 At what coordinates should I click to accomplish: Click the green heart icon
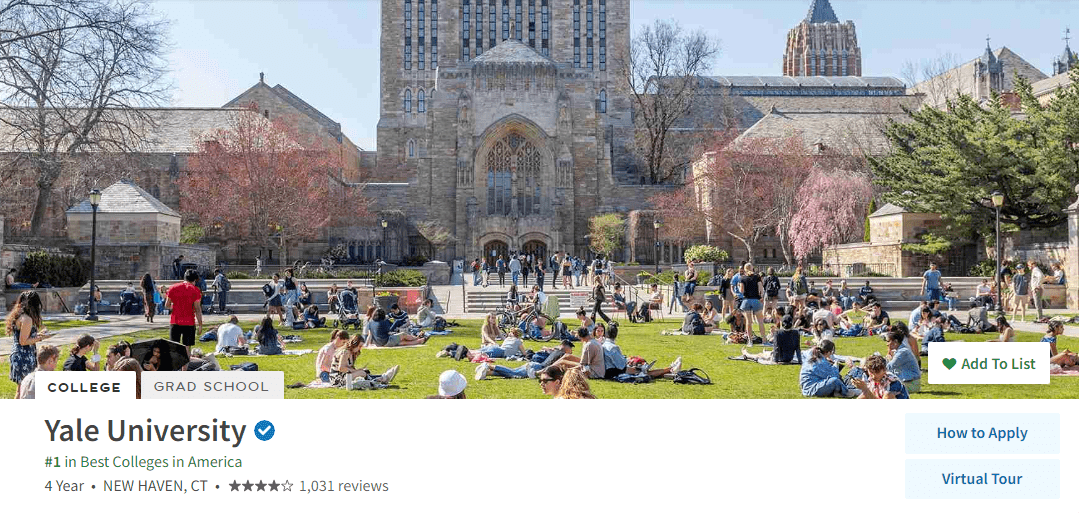tap(949, 364)
